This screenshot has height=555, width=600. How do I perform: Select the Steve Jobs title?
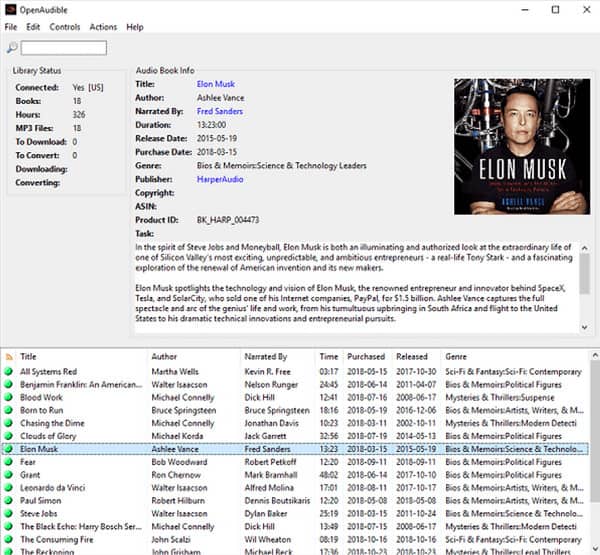39,514
